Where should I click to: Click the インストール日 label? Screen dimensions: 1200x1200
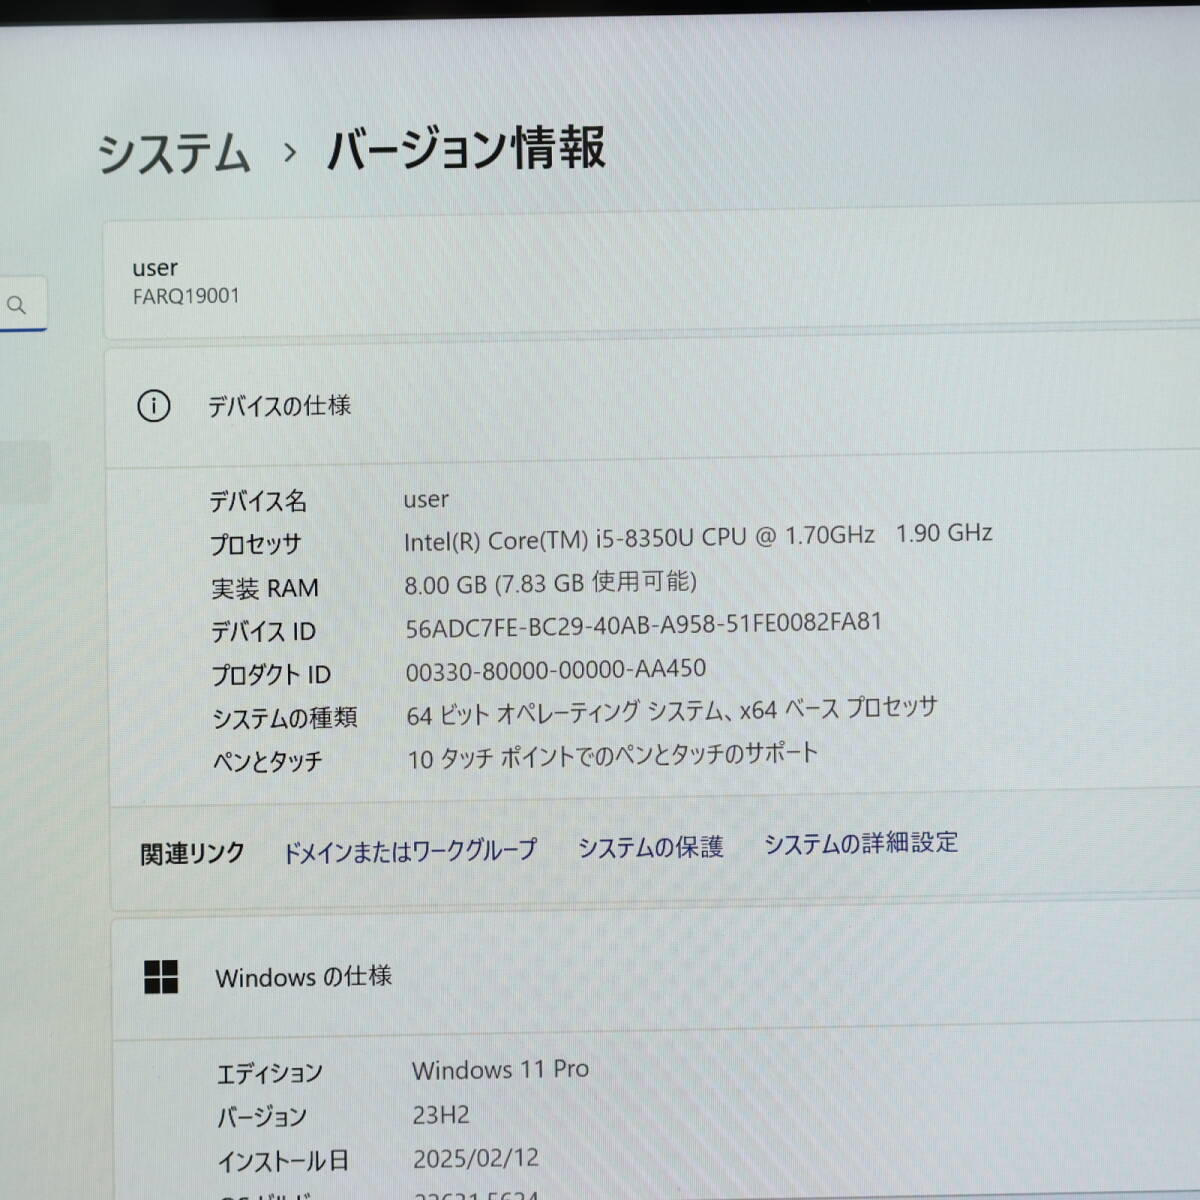[284, 1161]
